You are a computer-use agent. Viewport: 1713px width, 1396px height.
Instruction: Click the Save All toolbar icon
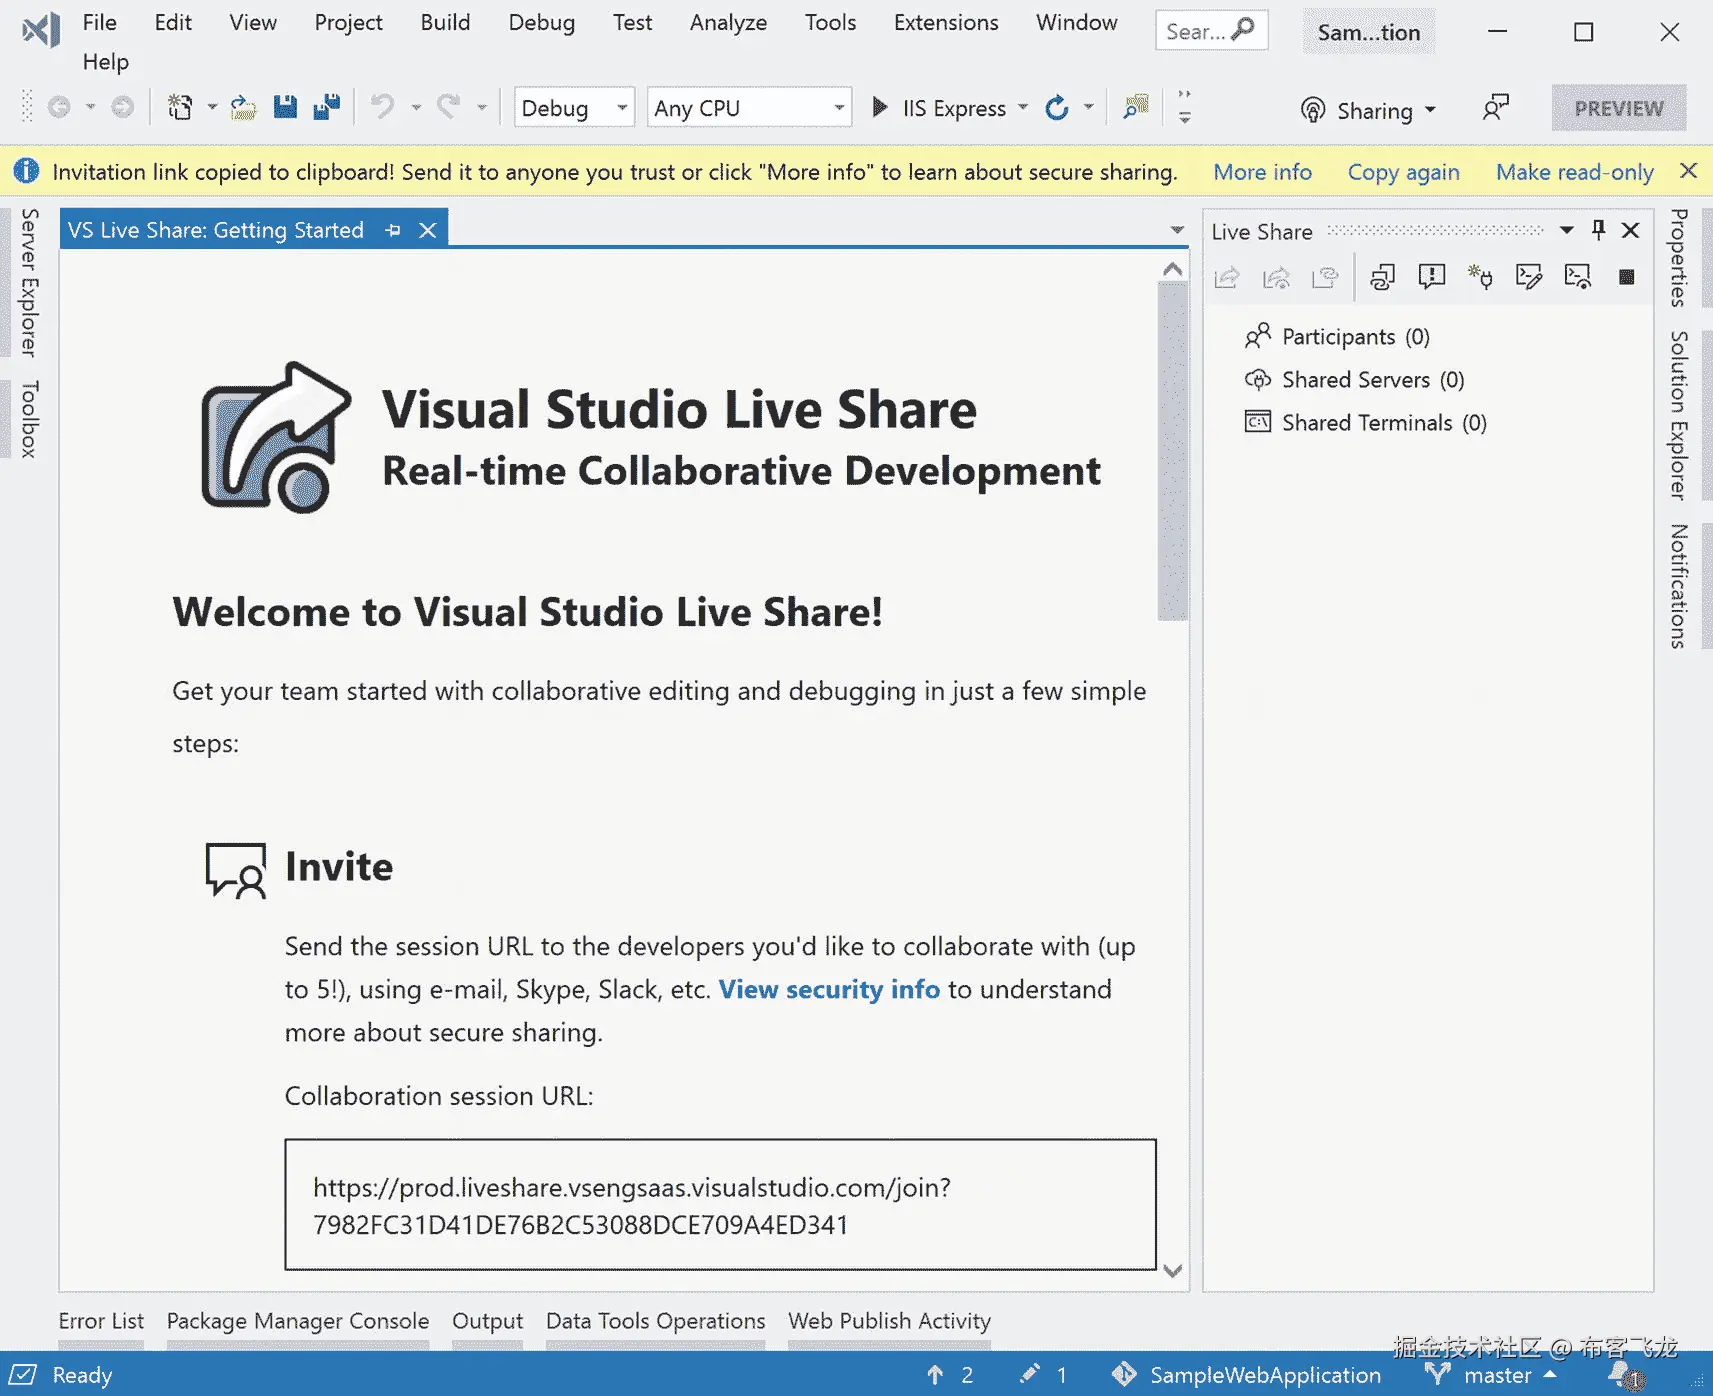click(326, 107)
